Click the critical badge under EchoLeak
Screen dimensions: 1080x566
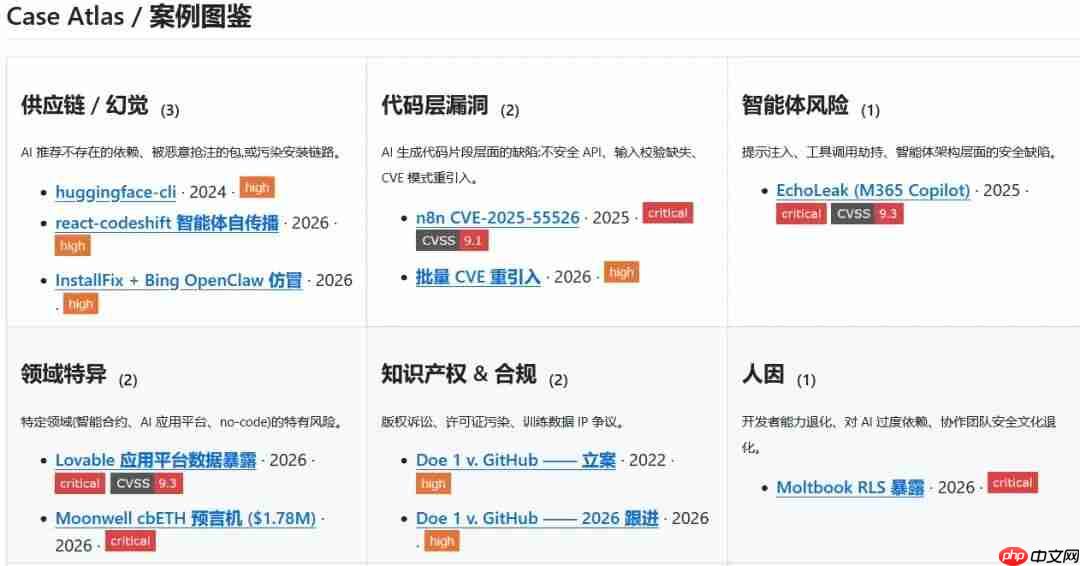click(x=801, y=213)
